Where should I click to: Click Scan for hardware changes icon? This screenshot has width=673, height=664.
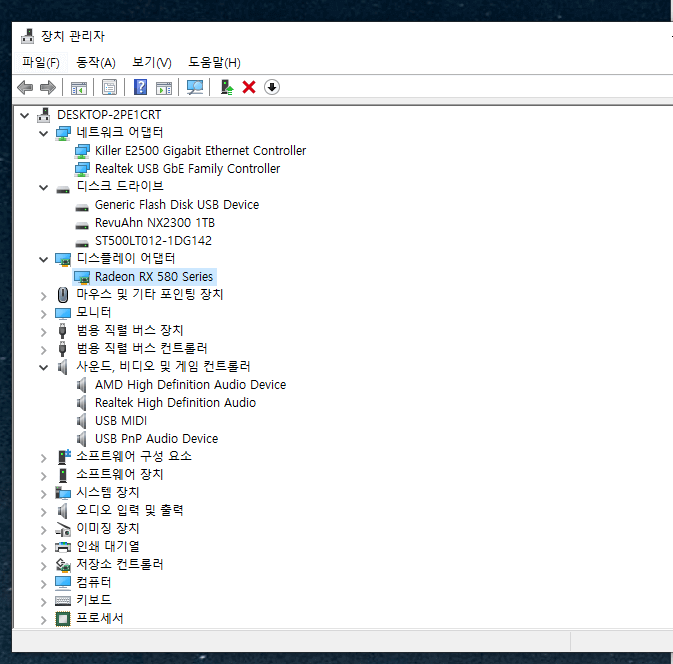195,88
